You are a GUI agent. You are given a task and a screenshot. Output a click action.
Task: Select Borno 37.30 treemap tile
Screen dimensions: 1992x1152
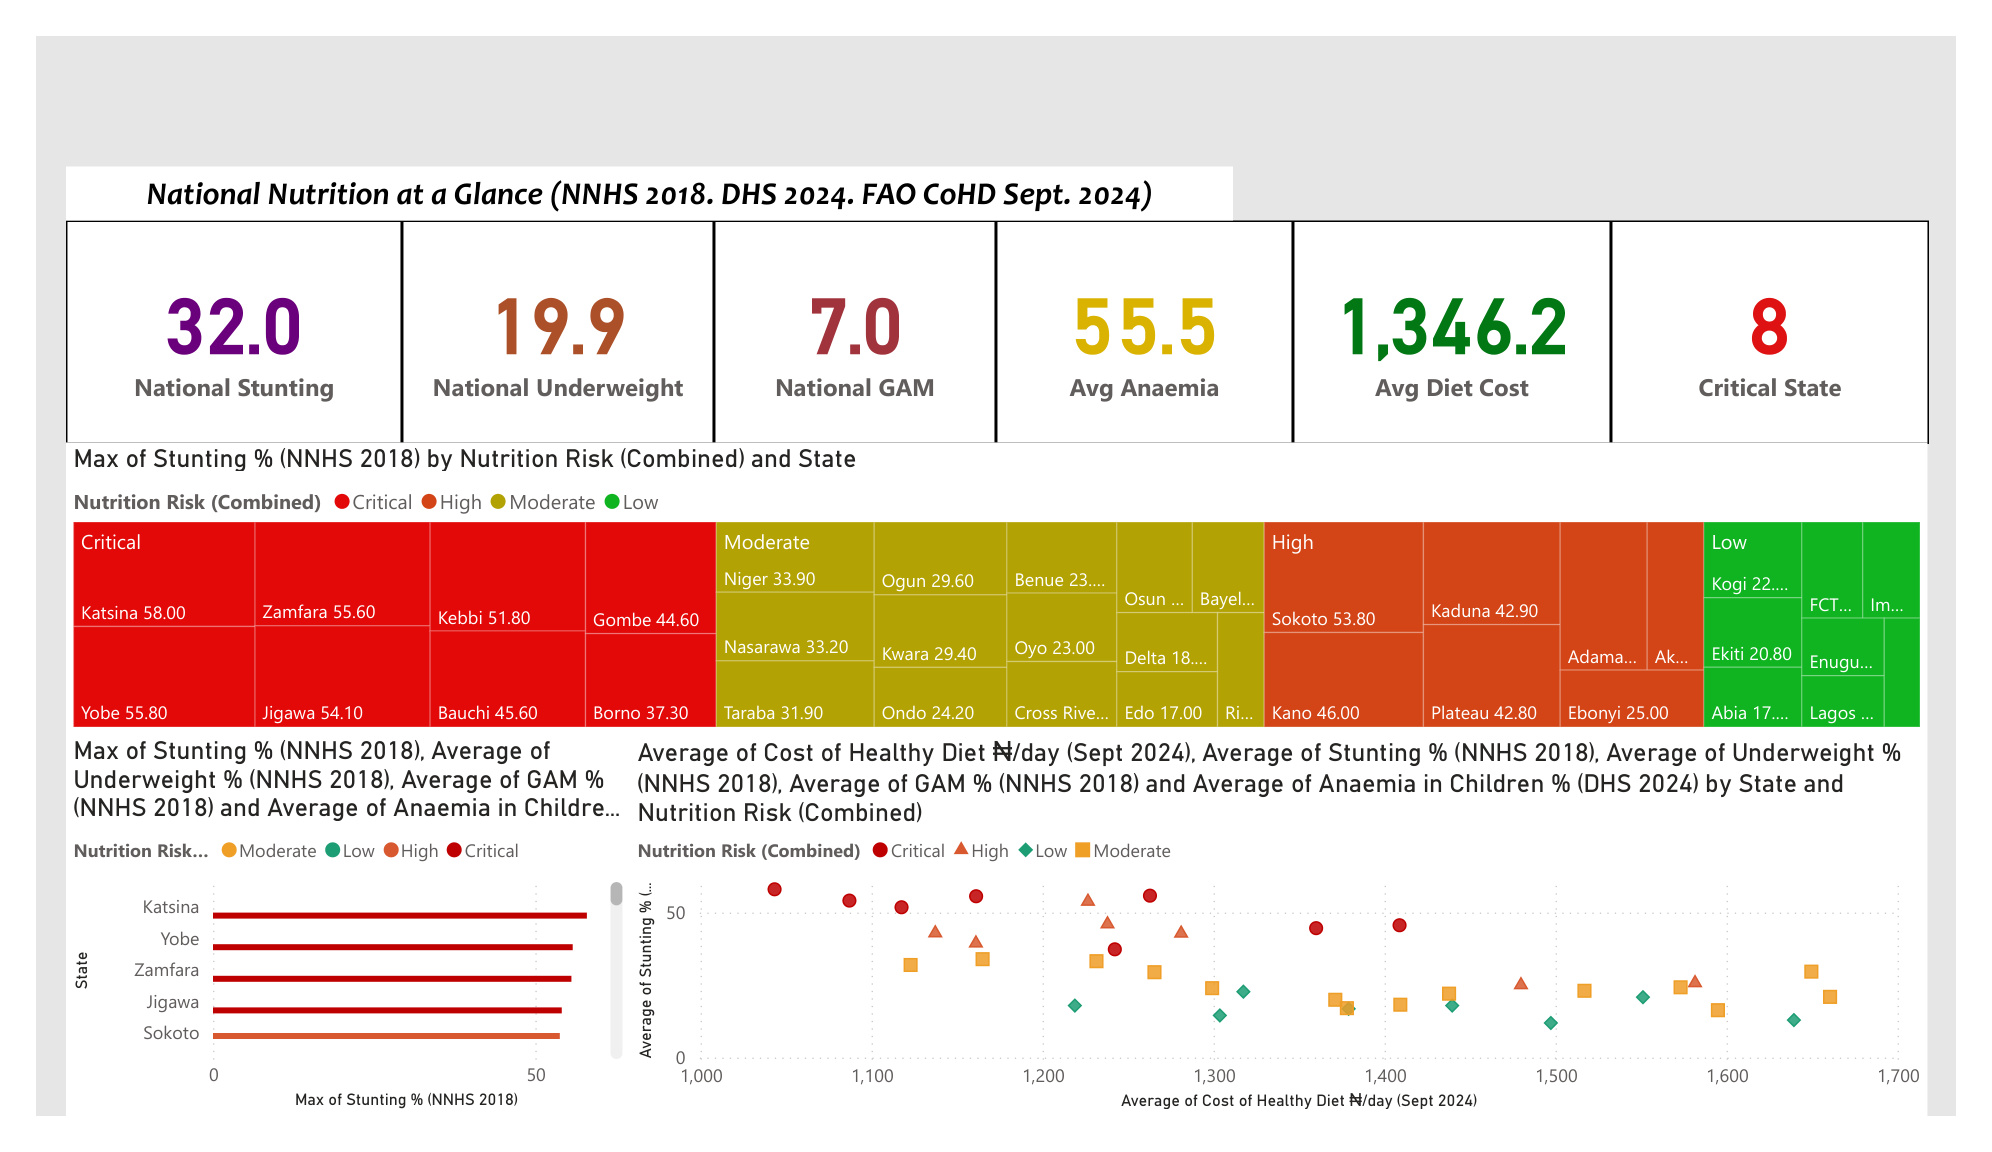(650, 680)
